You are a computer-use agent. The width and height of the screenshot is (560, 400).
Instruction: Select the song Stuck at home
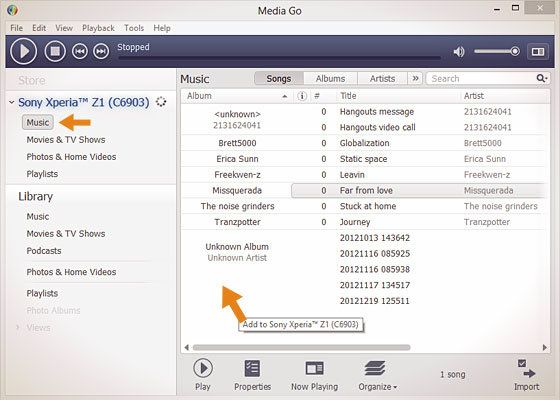pyautogui.click(x=368, y=206)
